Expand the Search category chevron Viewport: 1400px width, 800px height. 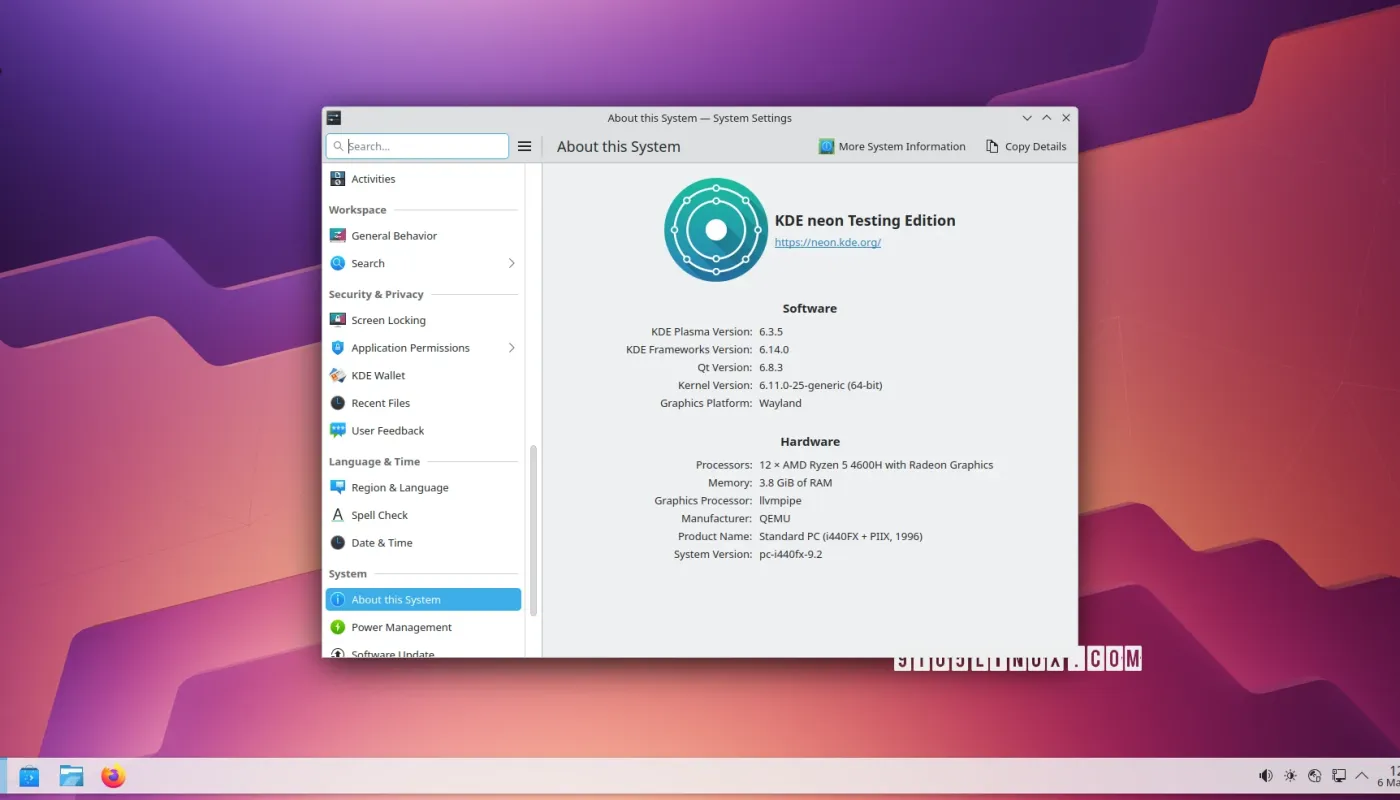point(511,264)
